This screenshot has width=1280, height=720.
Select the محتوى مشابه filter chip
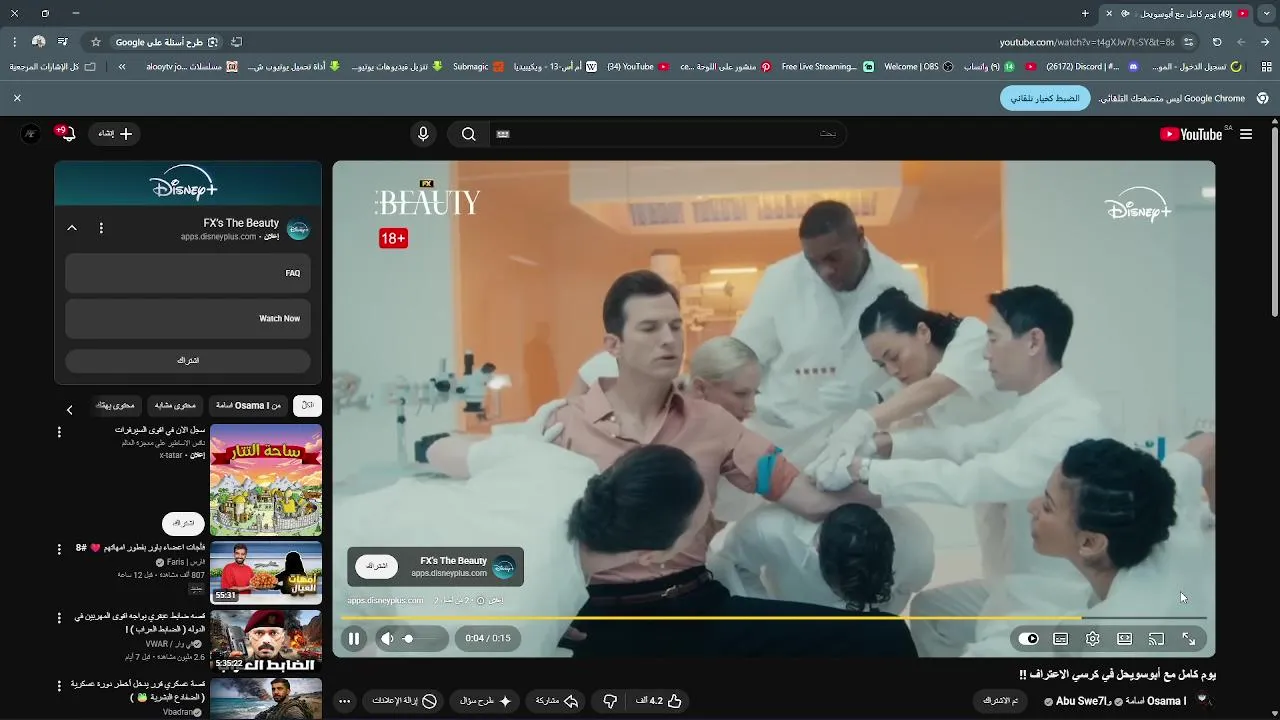[175, 405]
